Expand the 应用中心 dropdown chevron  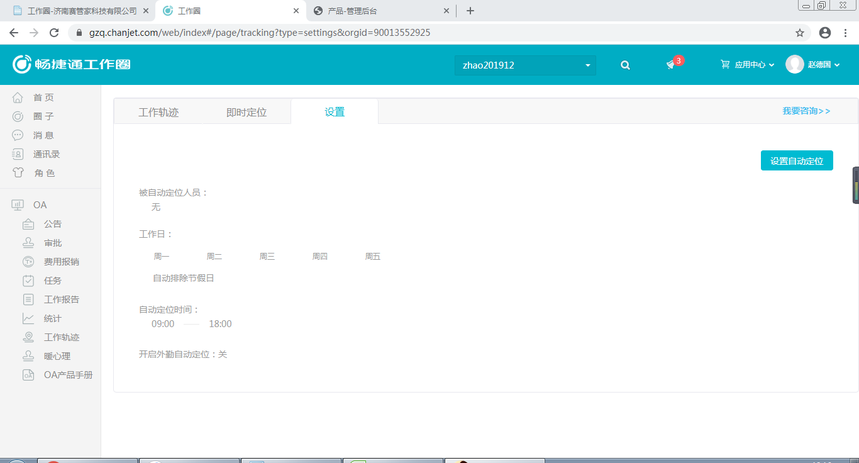(772, 65)
